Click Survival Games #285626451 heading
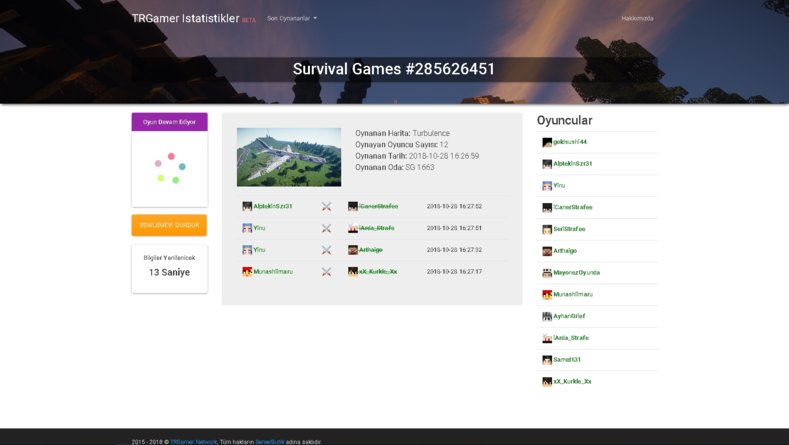789x445 pixels. [394, 69]
